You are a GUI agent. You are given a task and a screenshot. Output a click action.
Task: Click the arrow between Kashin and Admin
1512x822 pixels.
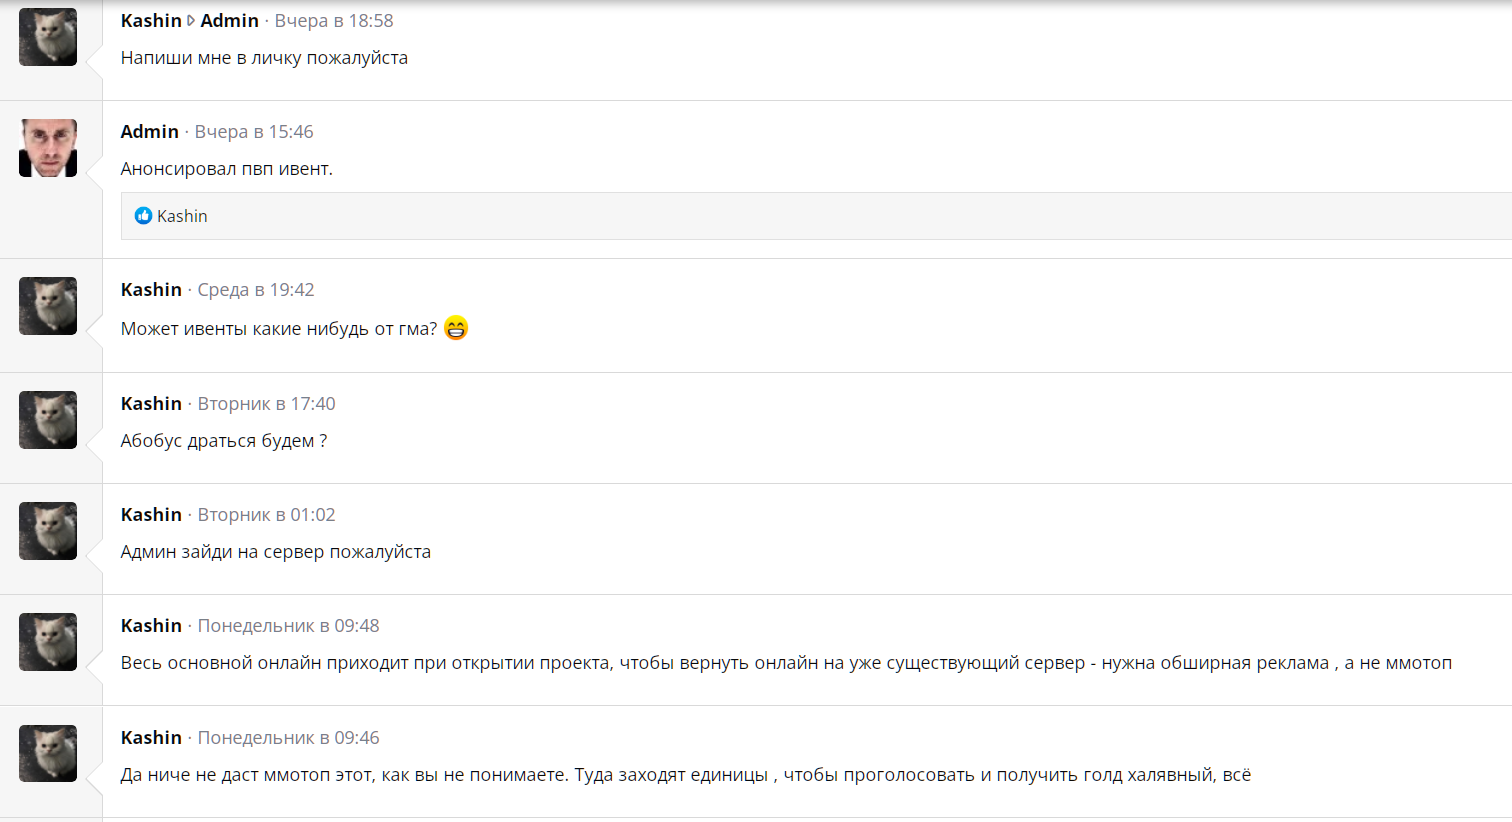tap(191, 21)
